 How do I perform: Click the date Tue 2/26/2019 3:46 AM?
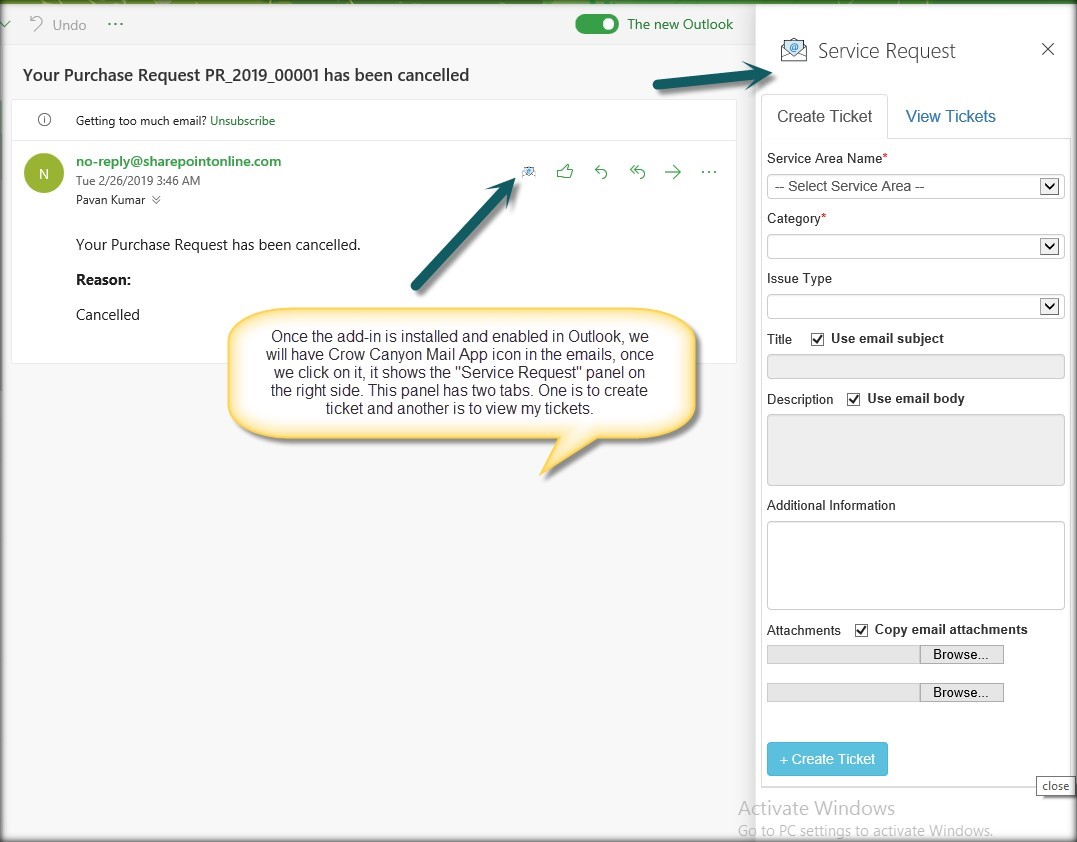[138, 181]
